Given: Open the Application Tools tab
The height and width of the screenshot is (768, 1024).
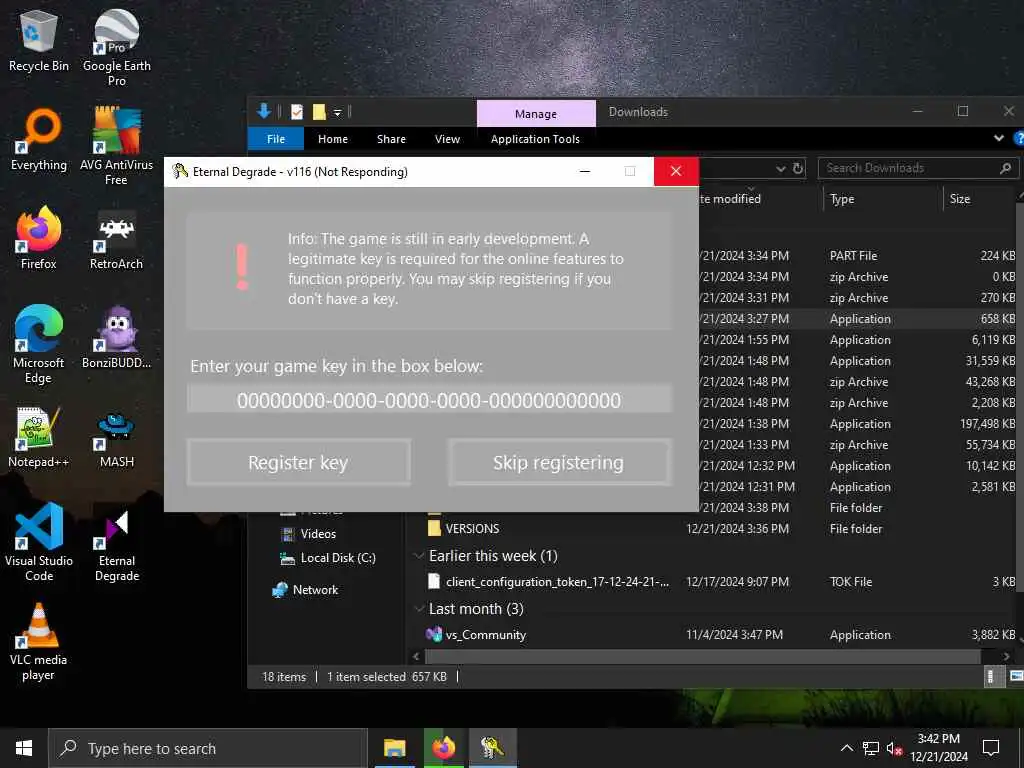Looking at the screenshot, I should click(x=535, y=138).
